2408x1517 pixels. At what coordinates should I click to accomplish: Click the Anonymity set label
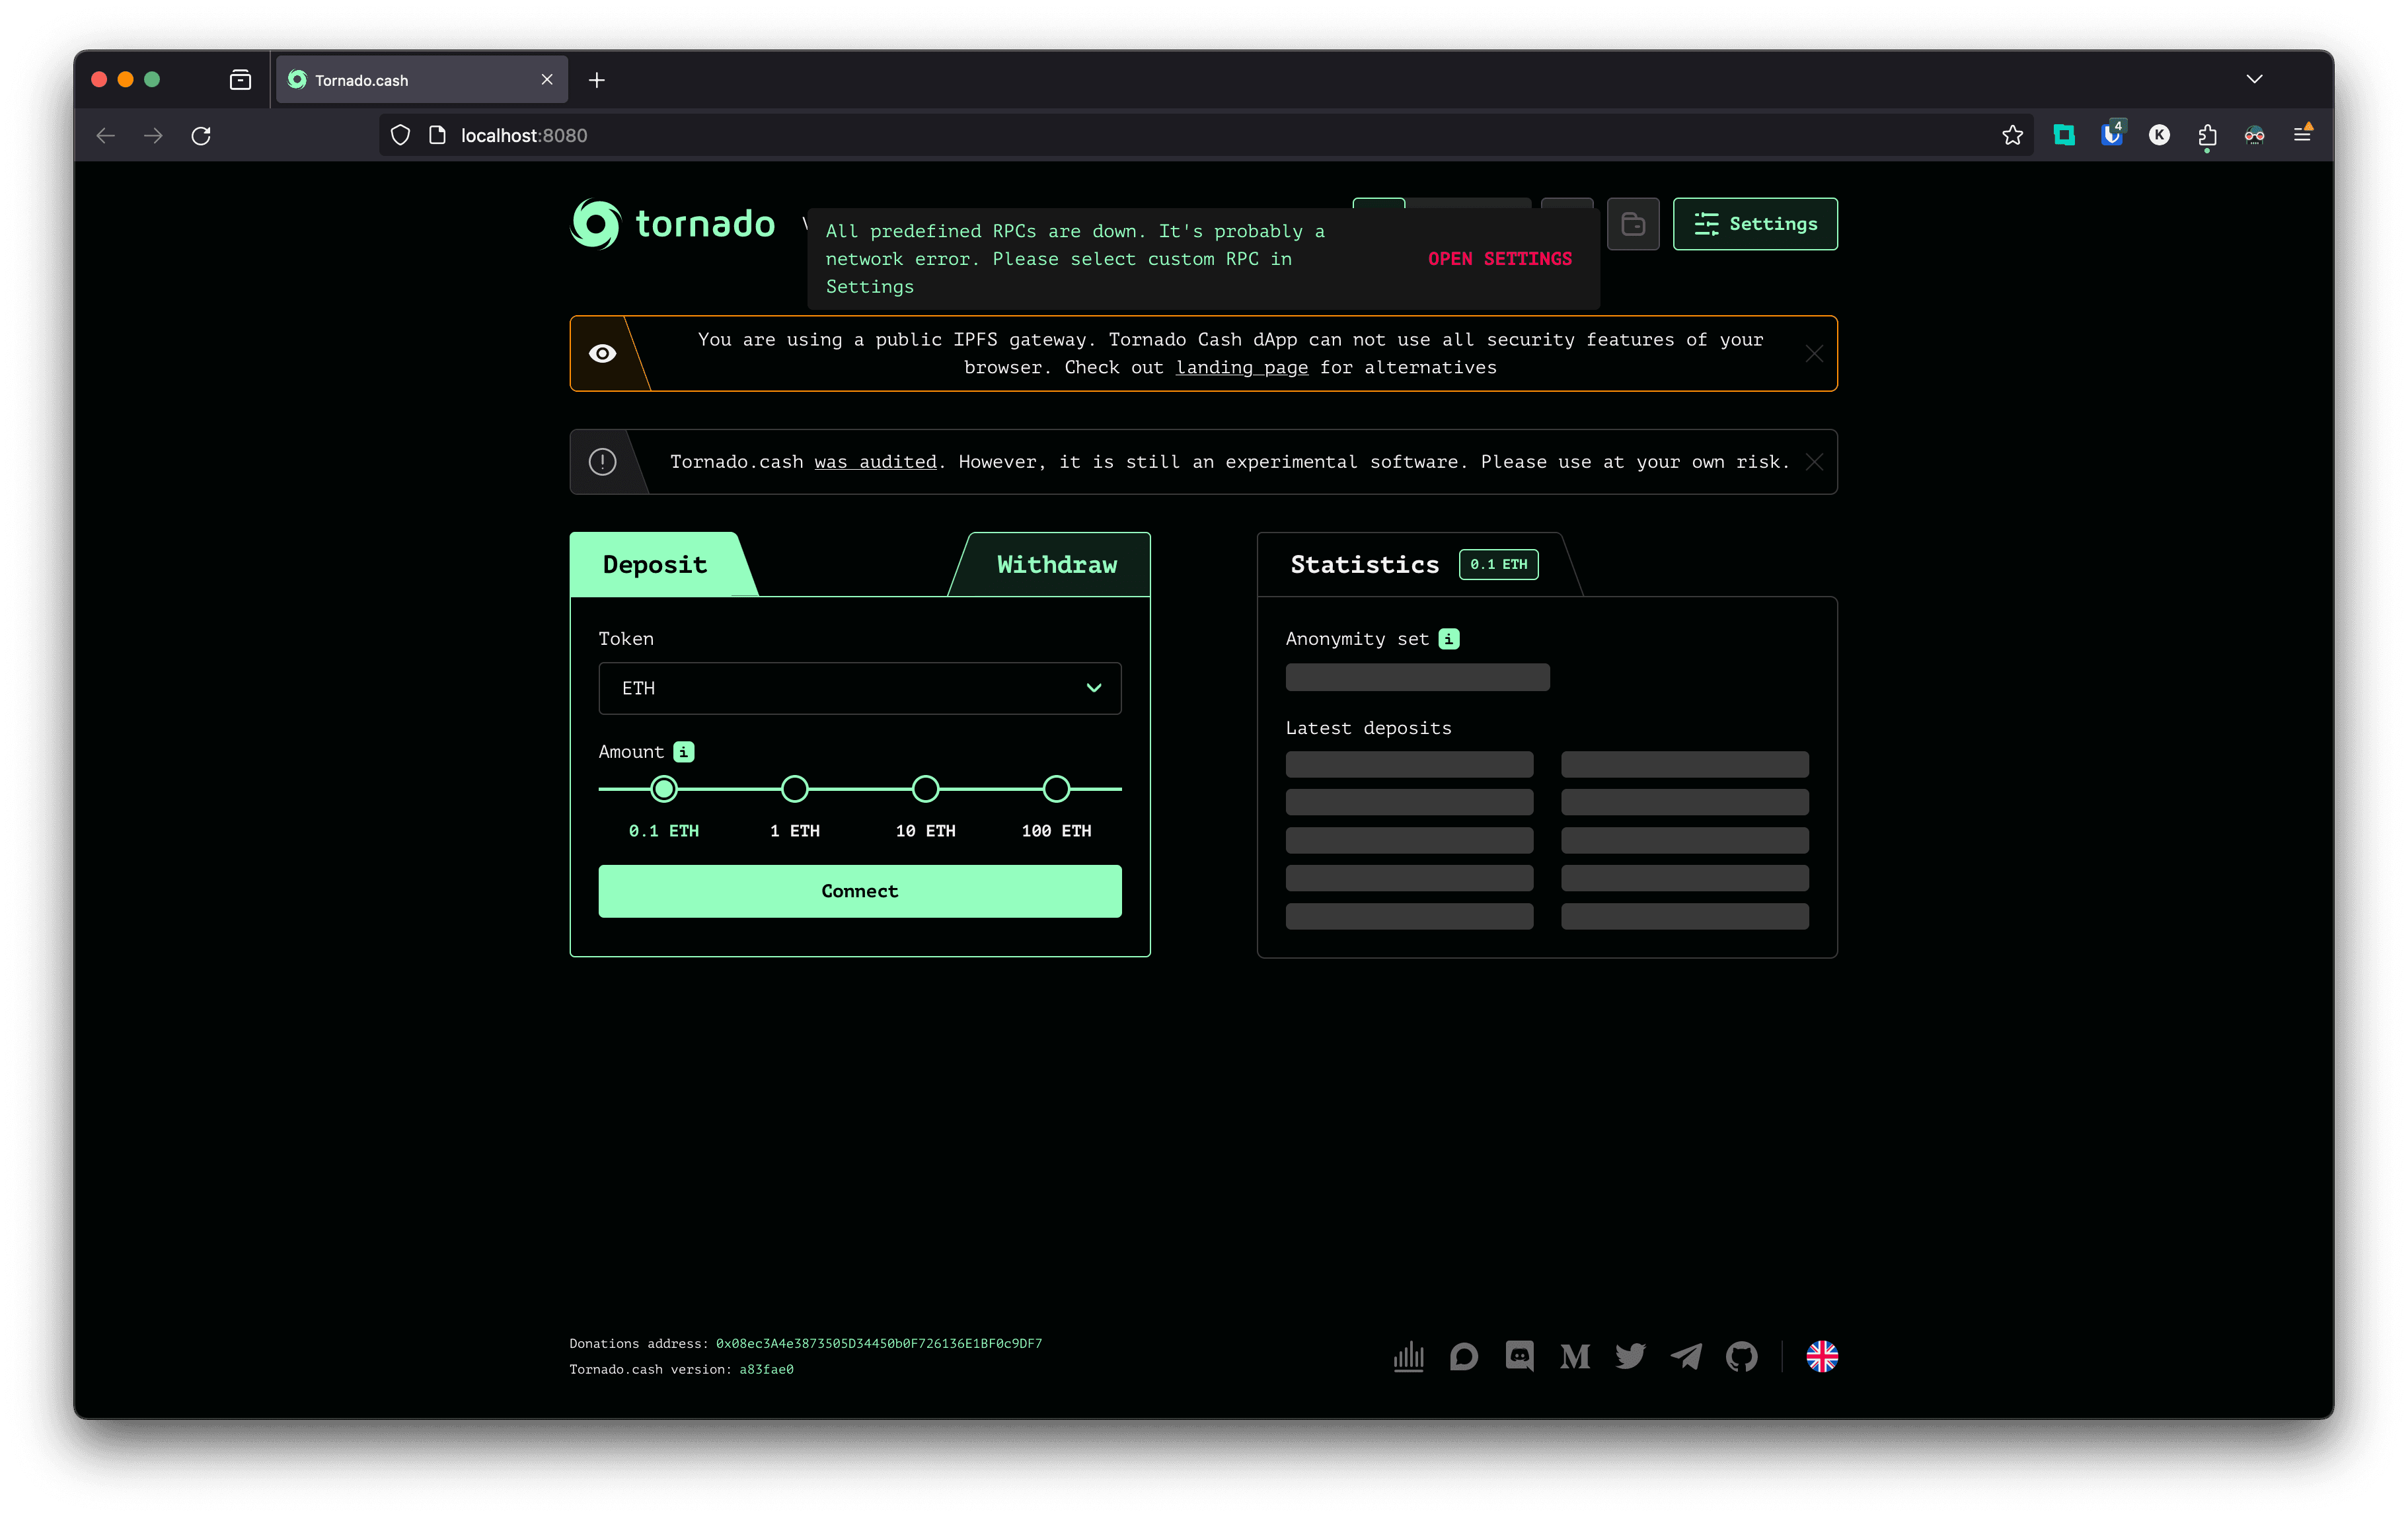(x=1357, y=639)
